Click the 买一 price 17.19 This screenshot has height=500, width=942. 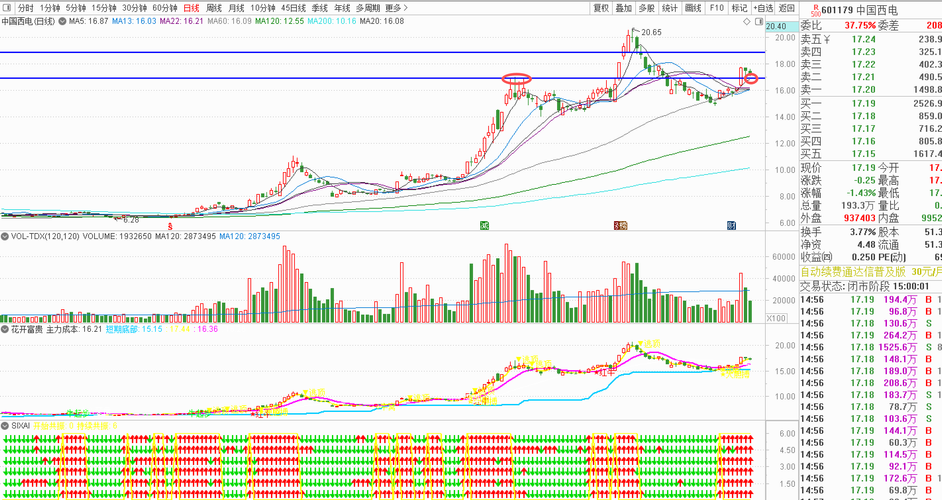[863, 104]
